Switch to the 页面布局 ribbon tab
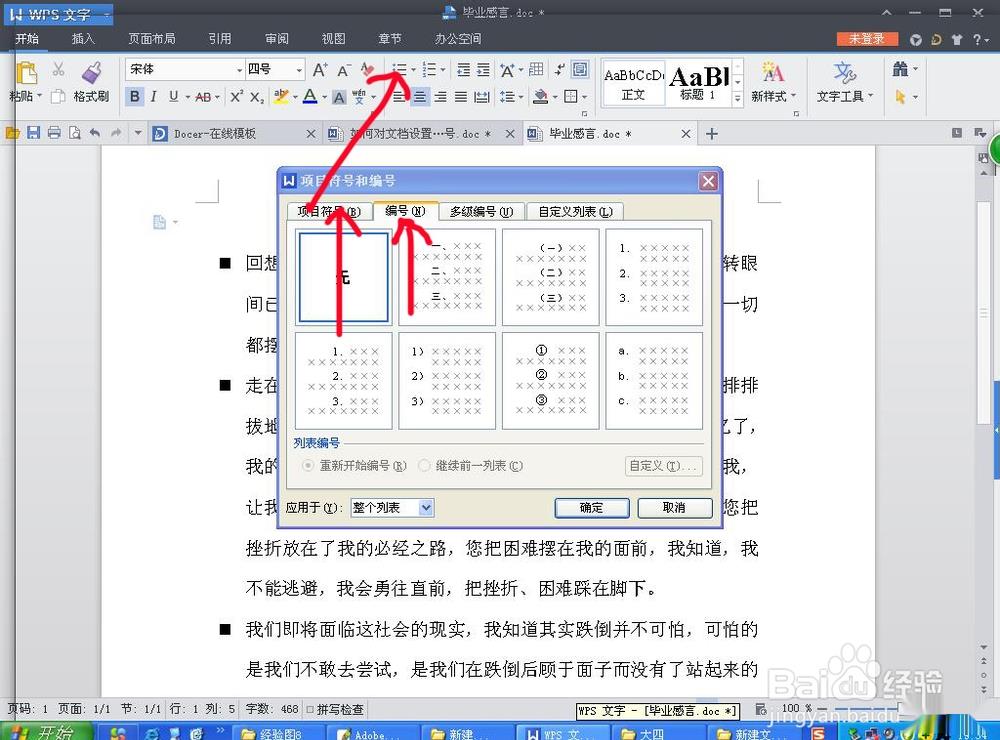The height and width of the screenshot is (740, 1000). pos(152,39)
